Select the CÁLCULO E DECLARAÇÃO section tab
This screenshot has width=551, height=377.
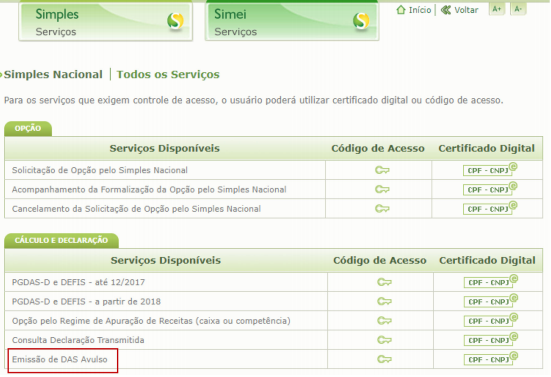tap(61, 240)
